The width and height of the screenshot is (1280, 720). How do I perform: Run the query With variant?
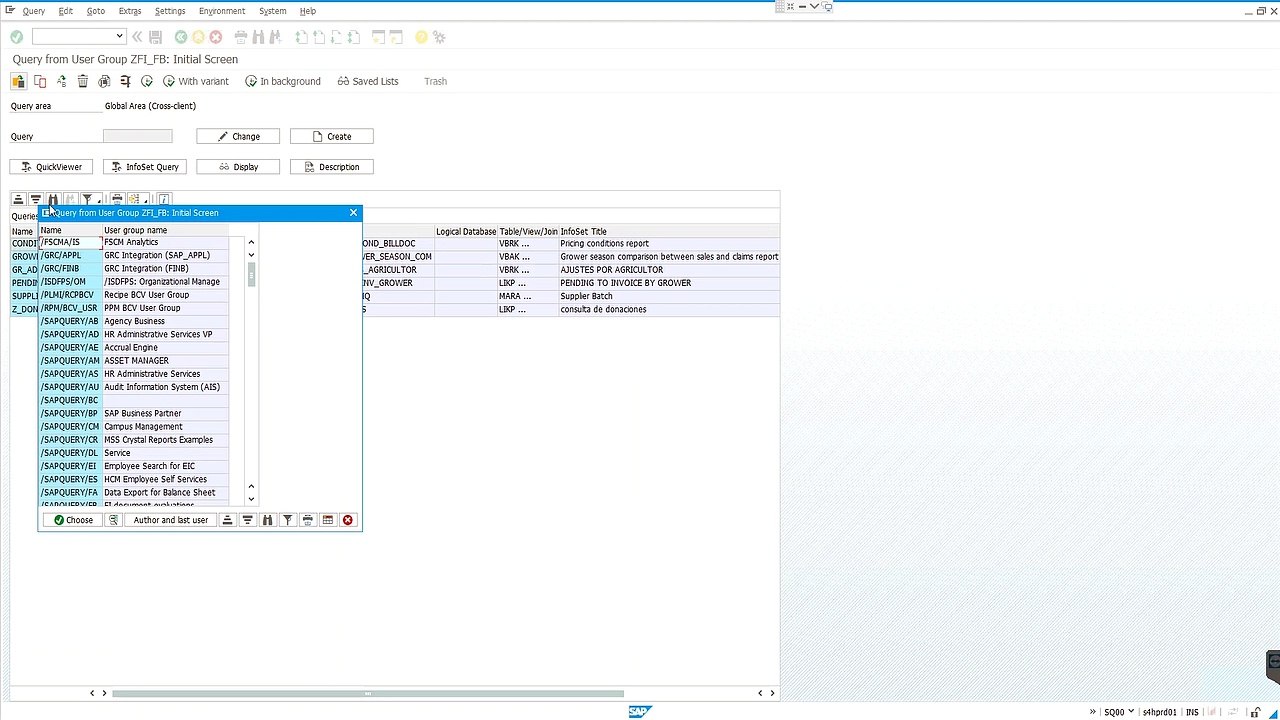click(x=196, y=81)
